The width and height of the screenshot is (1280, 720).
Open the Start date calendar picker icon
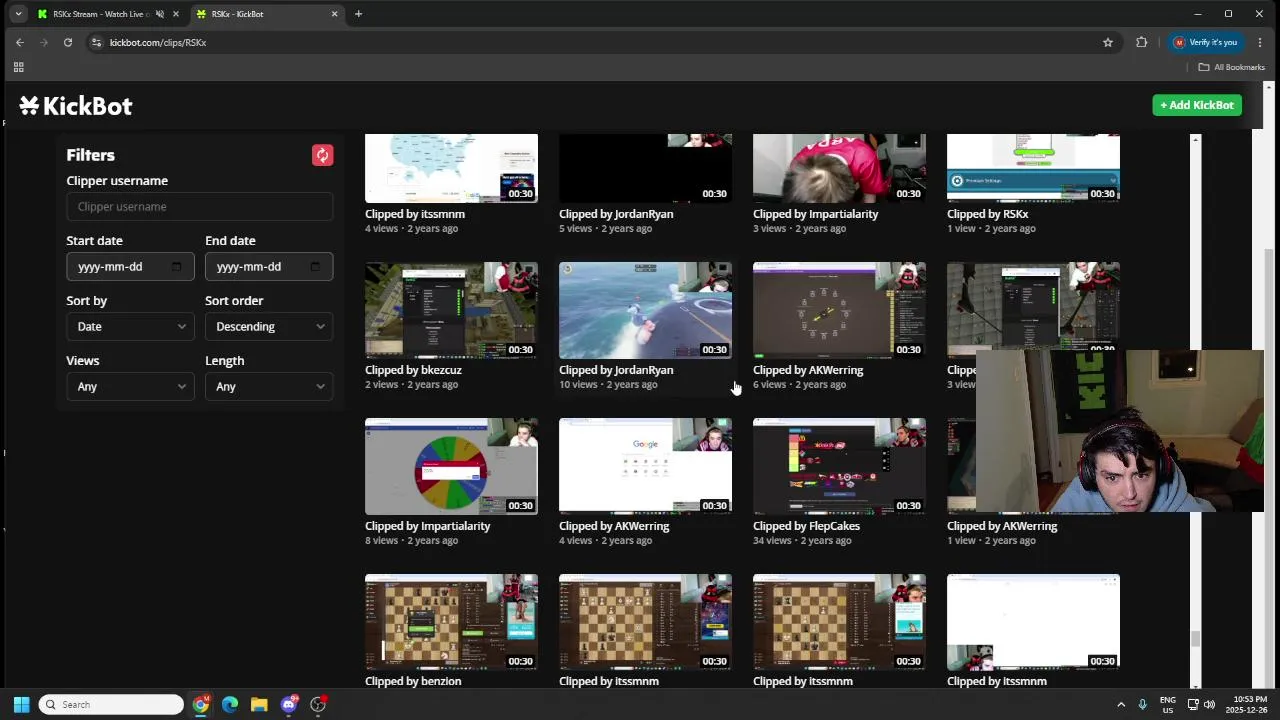pos(176,267)
